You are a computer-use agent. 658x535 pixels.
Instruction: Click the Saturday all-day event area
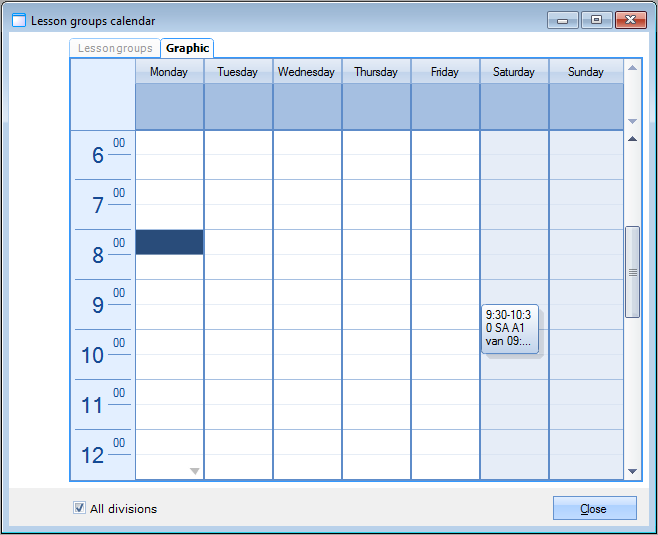point(514,107)
